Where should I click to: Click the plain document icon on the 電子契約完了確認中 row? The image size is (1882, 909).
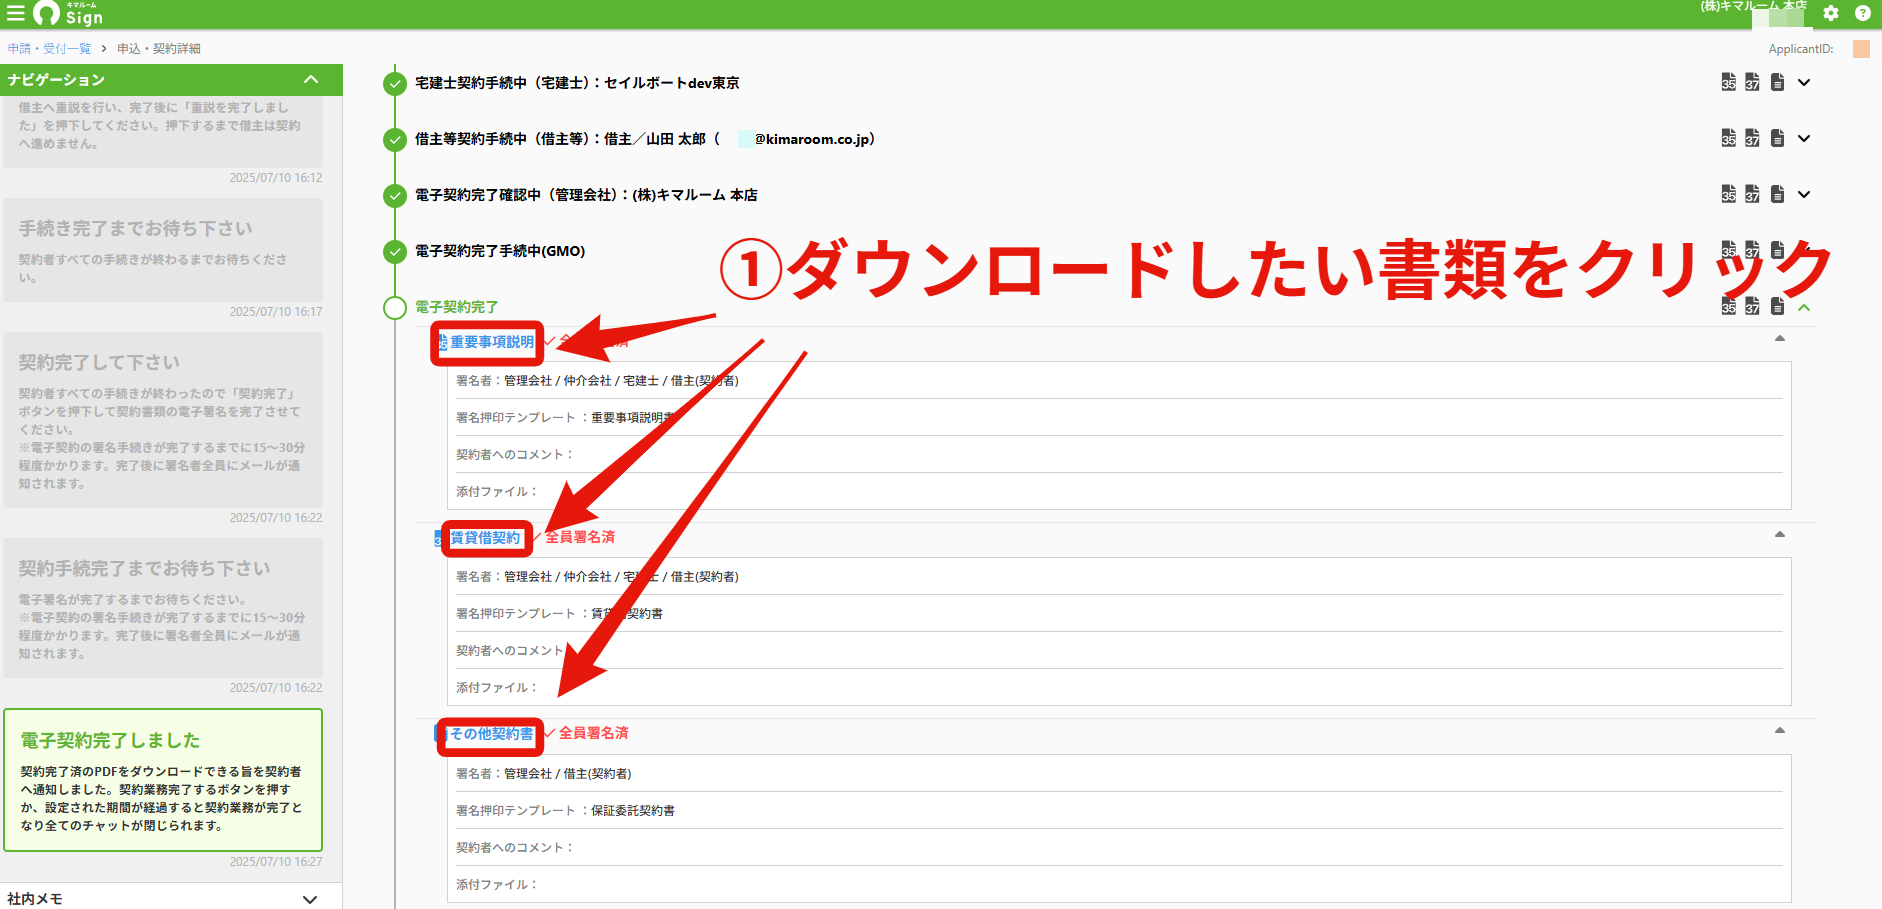1777,194
